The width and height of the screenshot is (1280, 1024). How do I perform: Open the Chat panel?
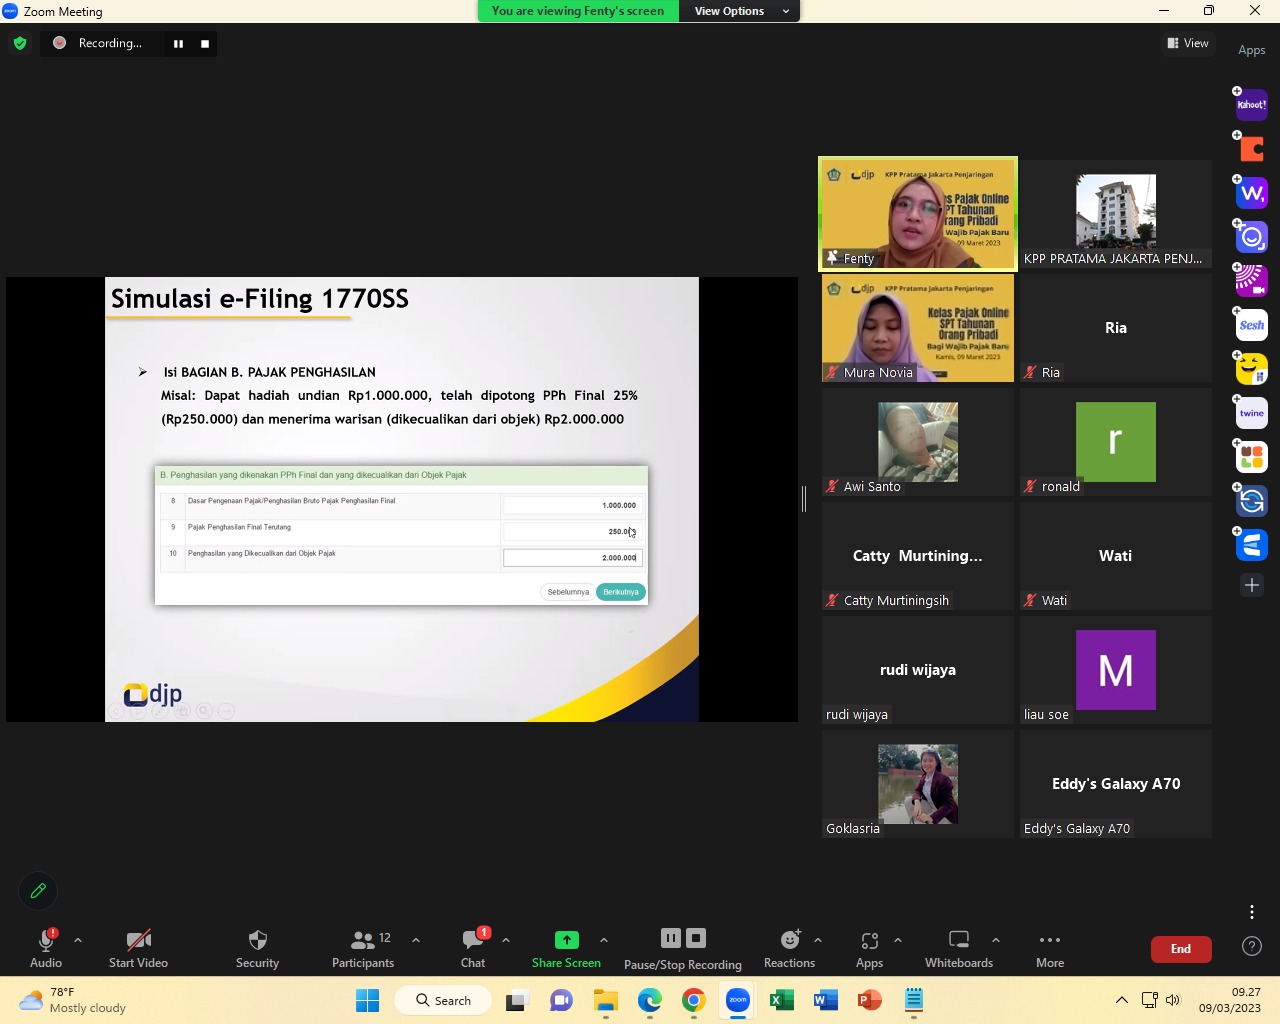(473, 948)
